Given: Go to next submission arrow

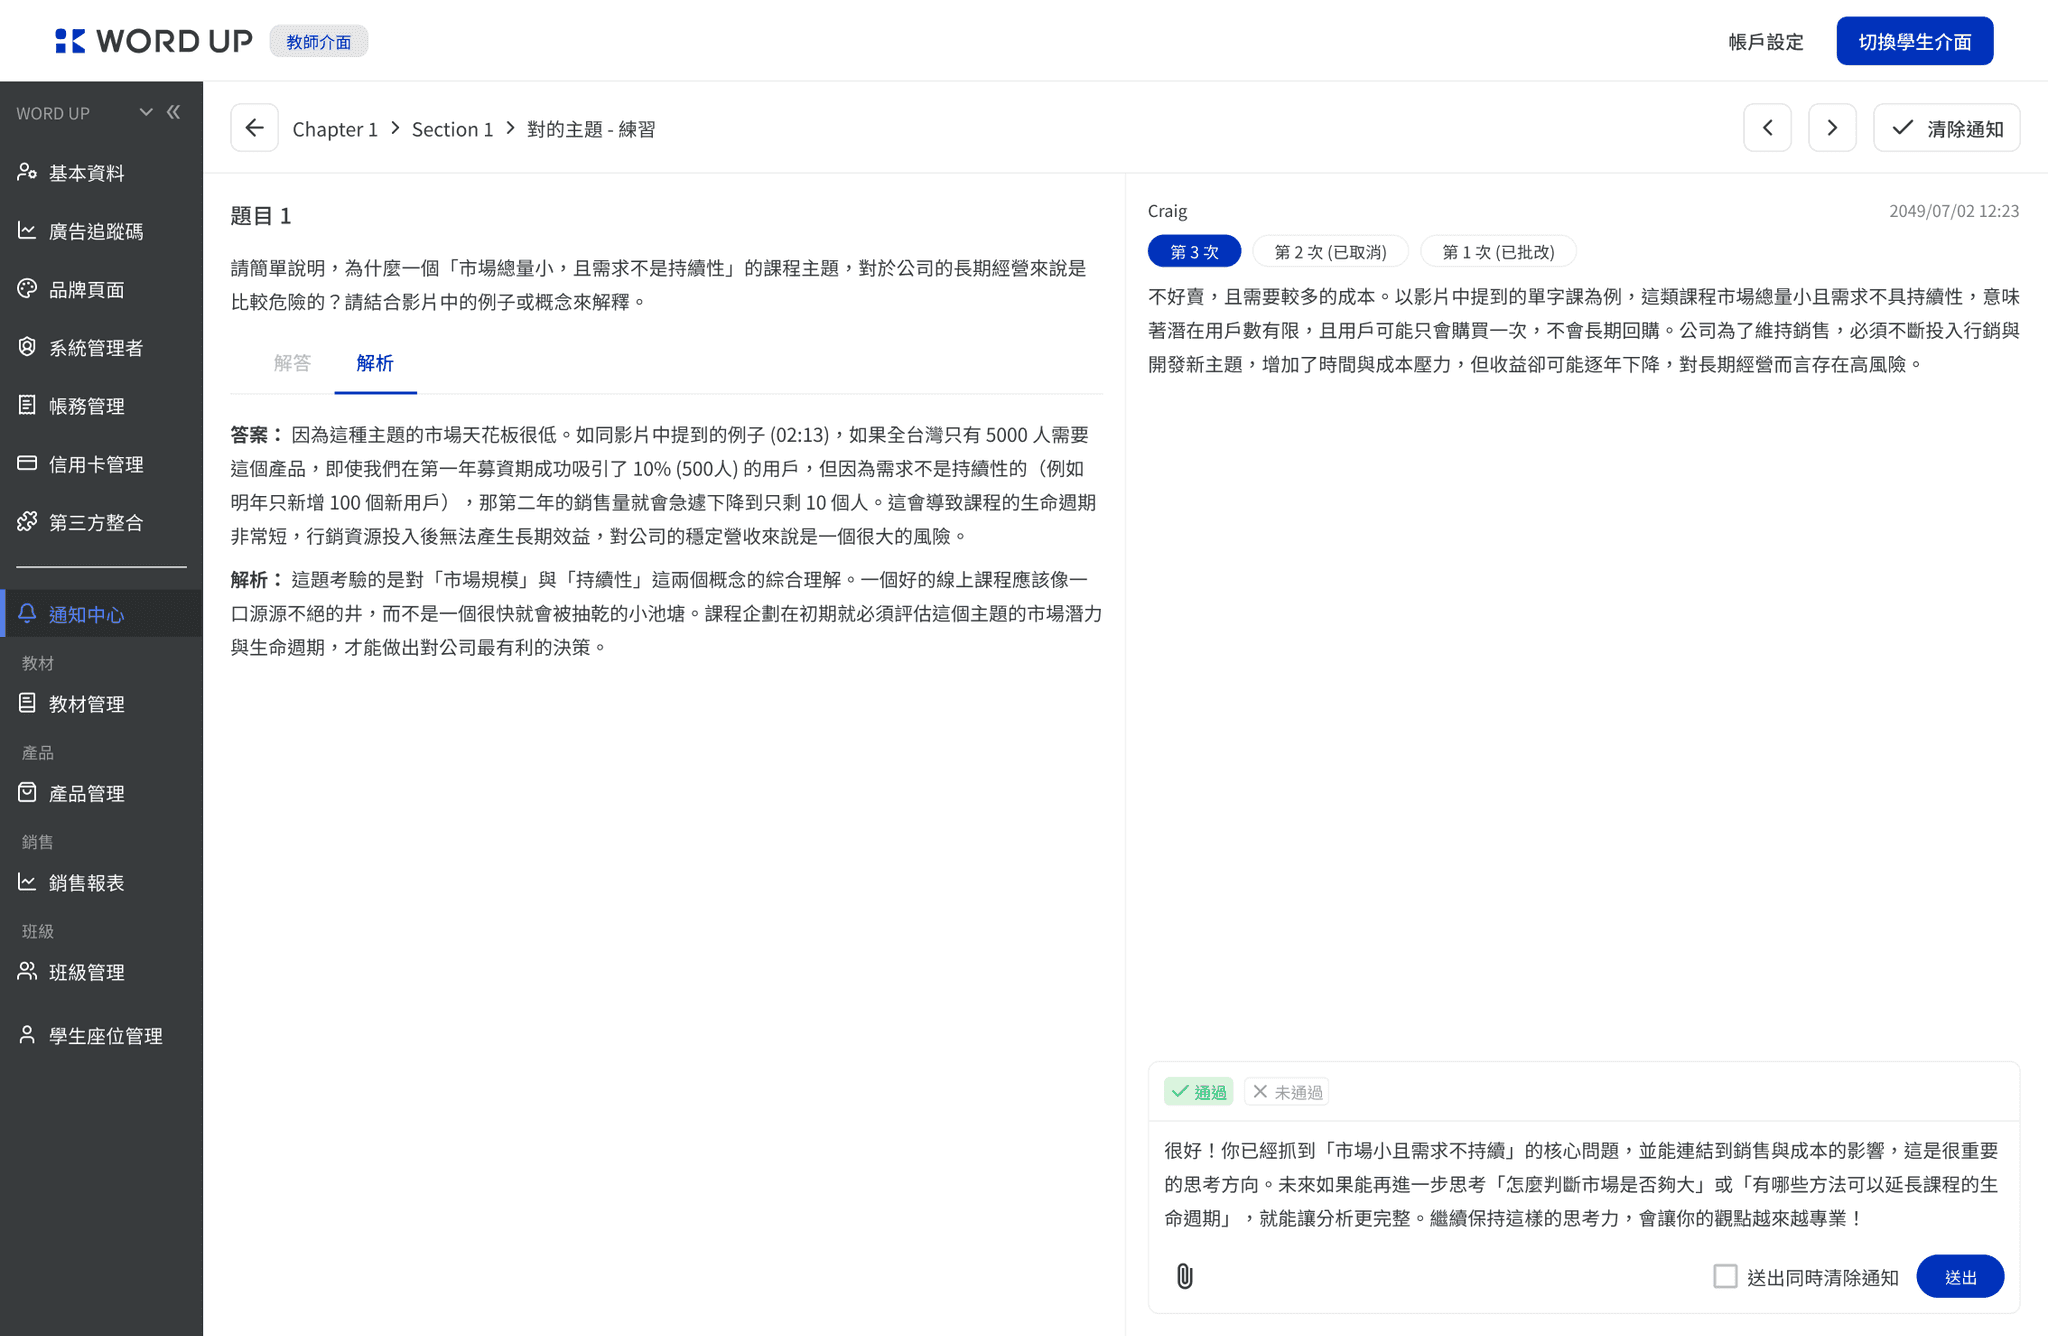Looking at the screenshot, I should pyautogui.click(x=1832, y=128).
